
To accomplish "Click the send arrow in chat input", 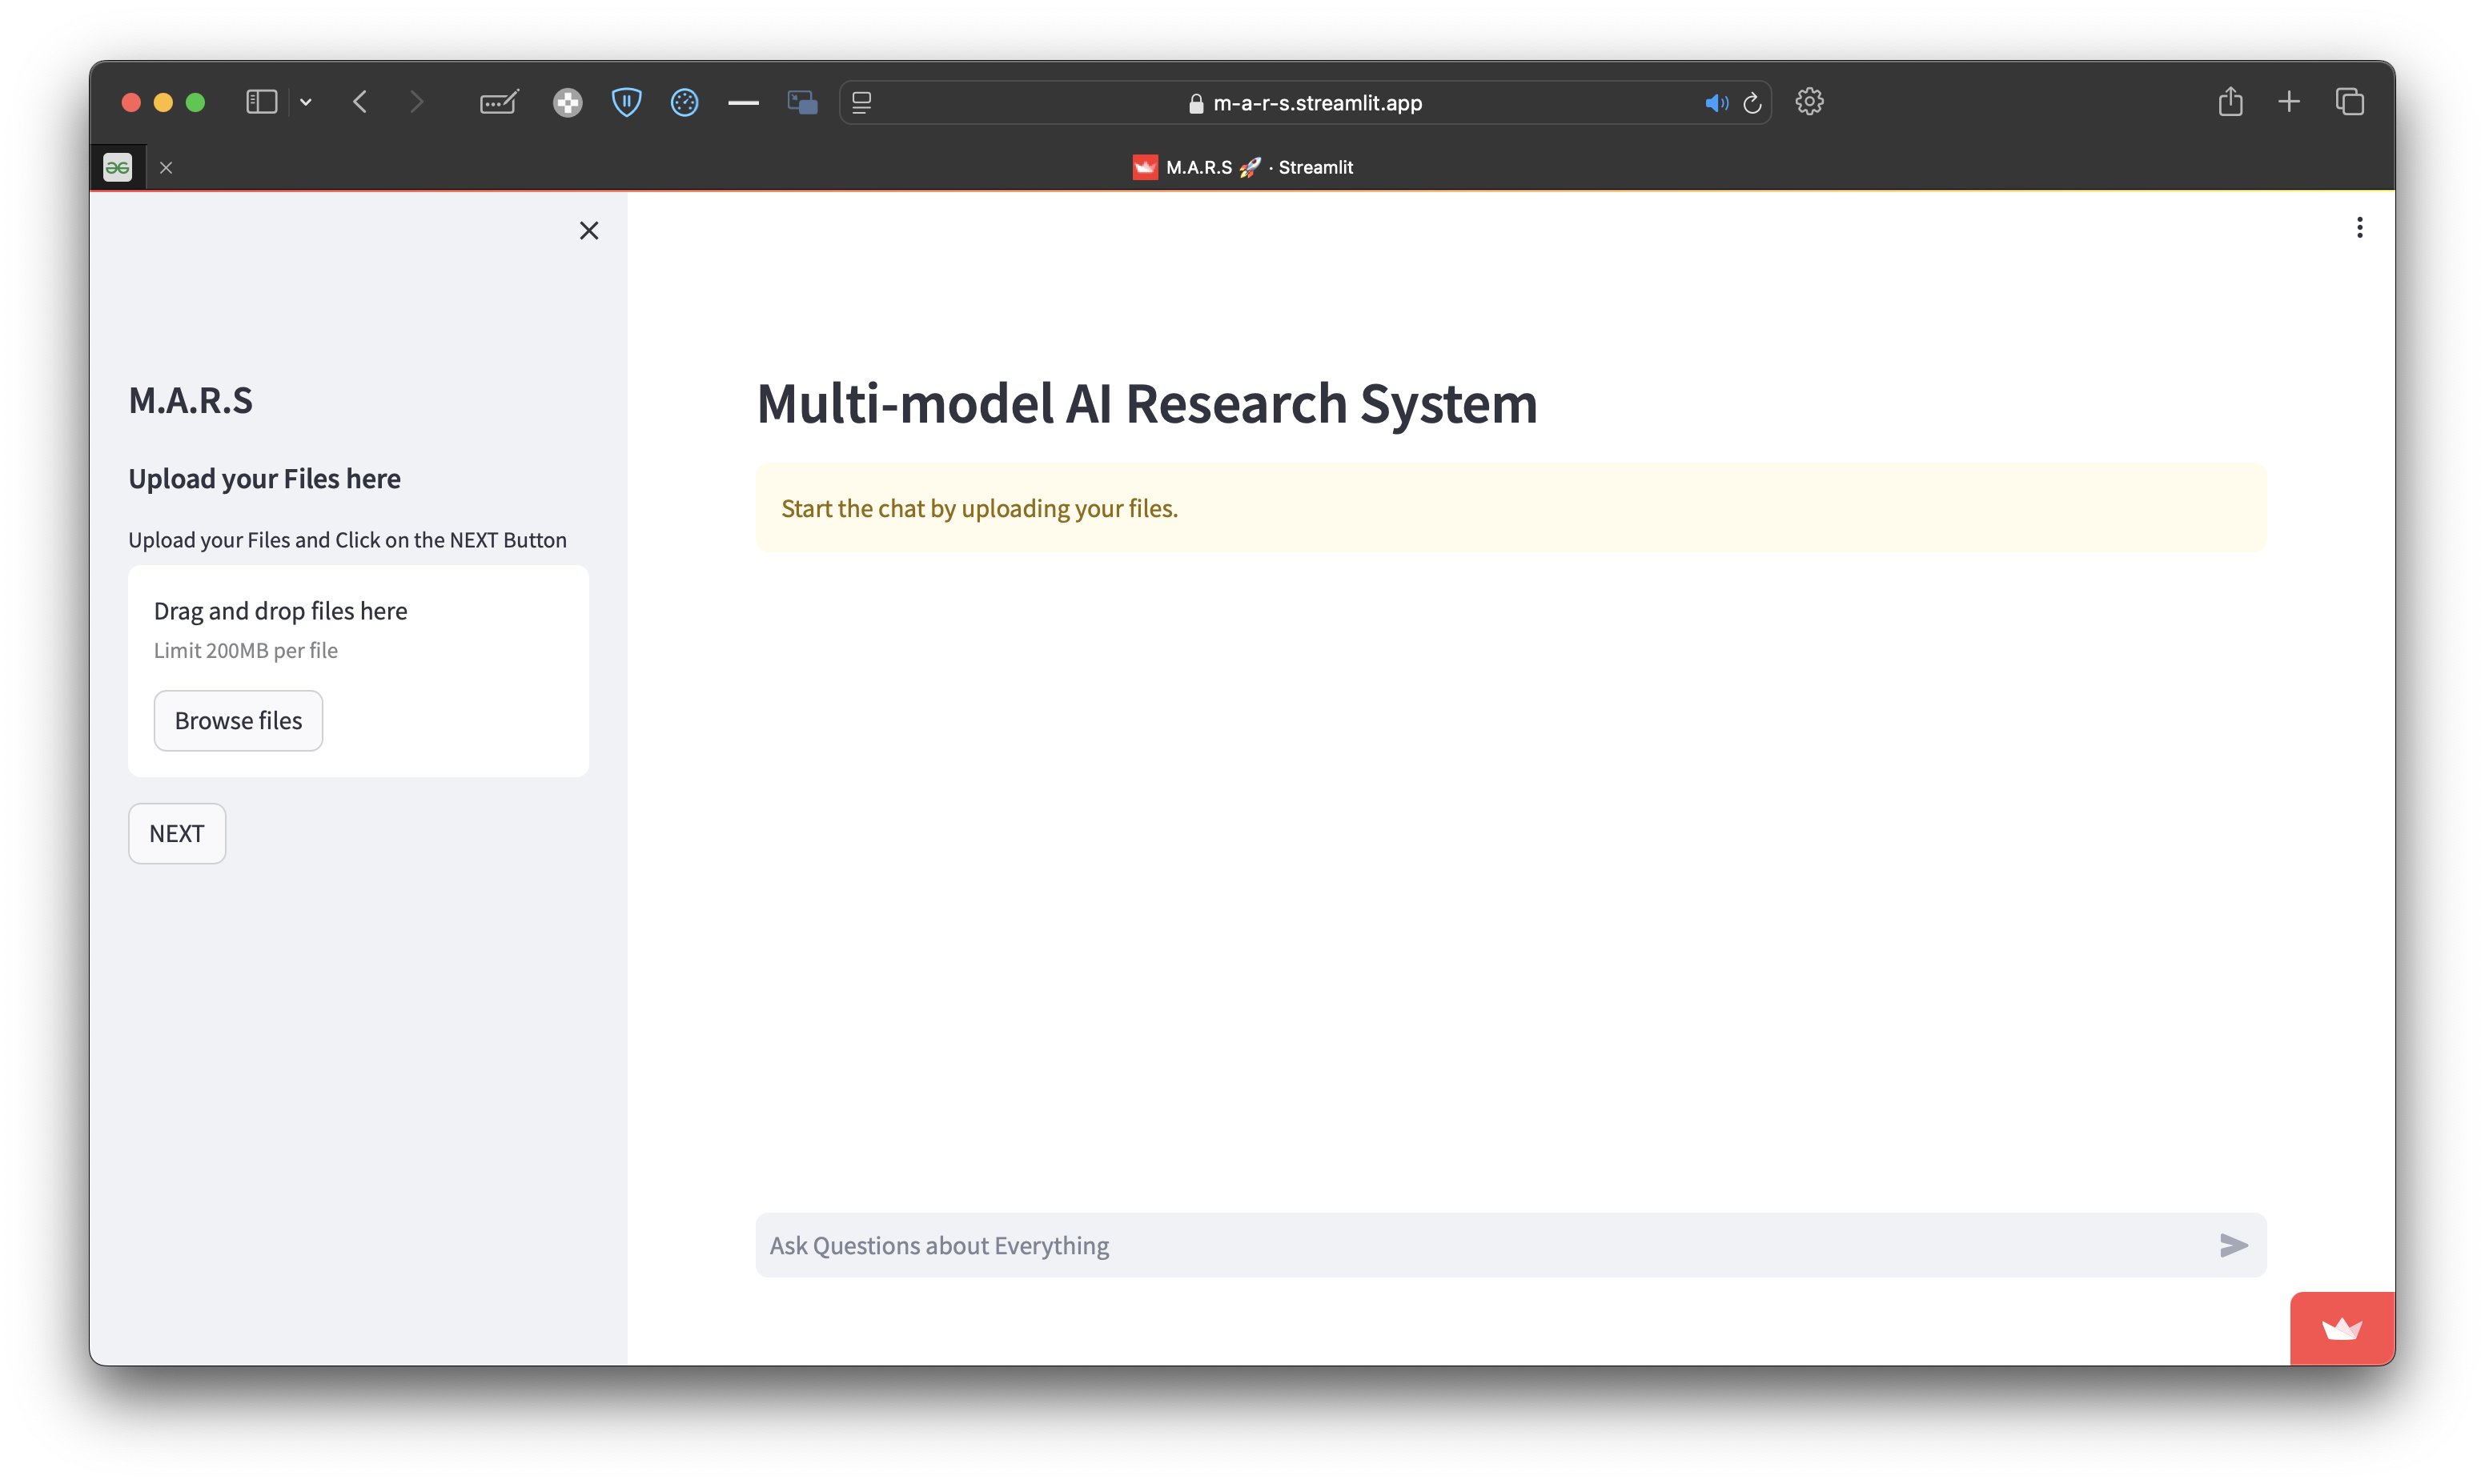I will pyautogui.click(x=2233, y=1245).
